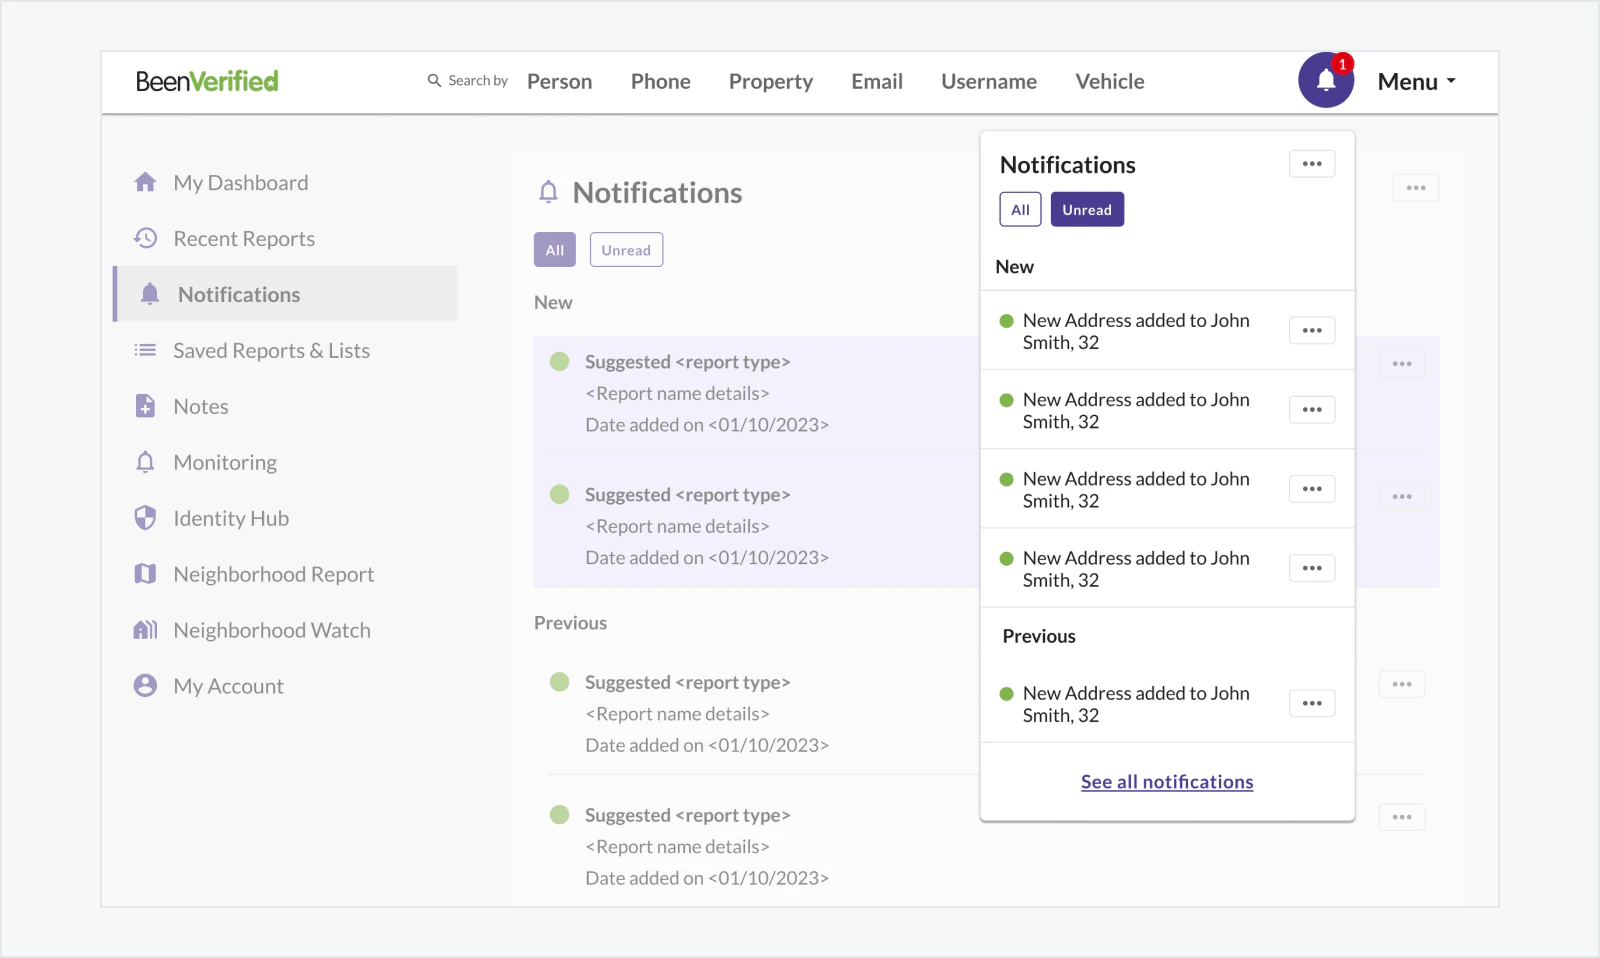Click the BeenVerified logo

click(207, 81)
